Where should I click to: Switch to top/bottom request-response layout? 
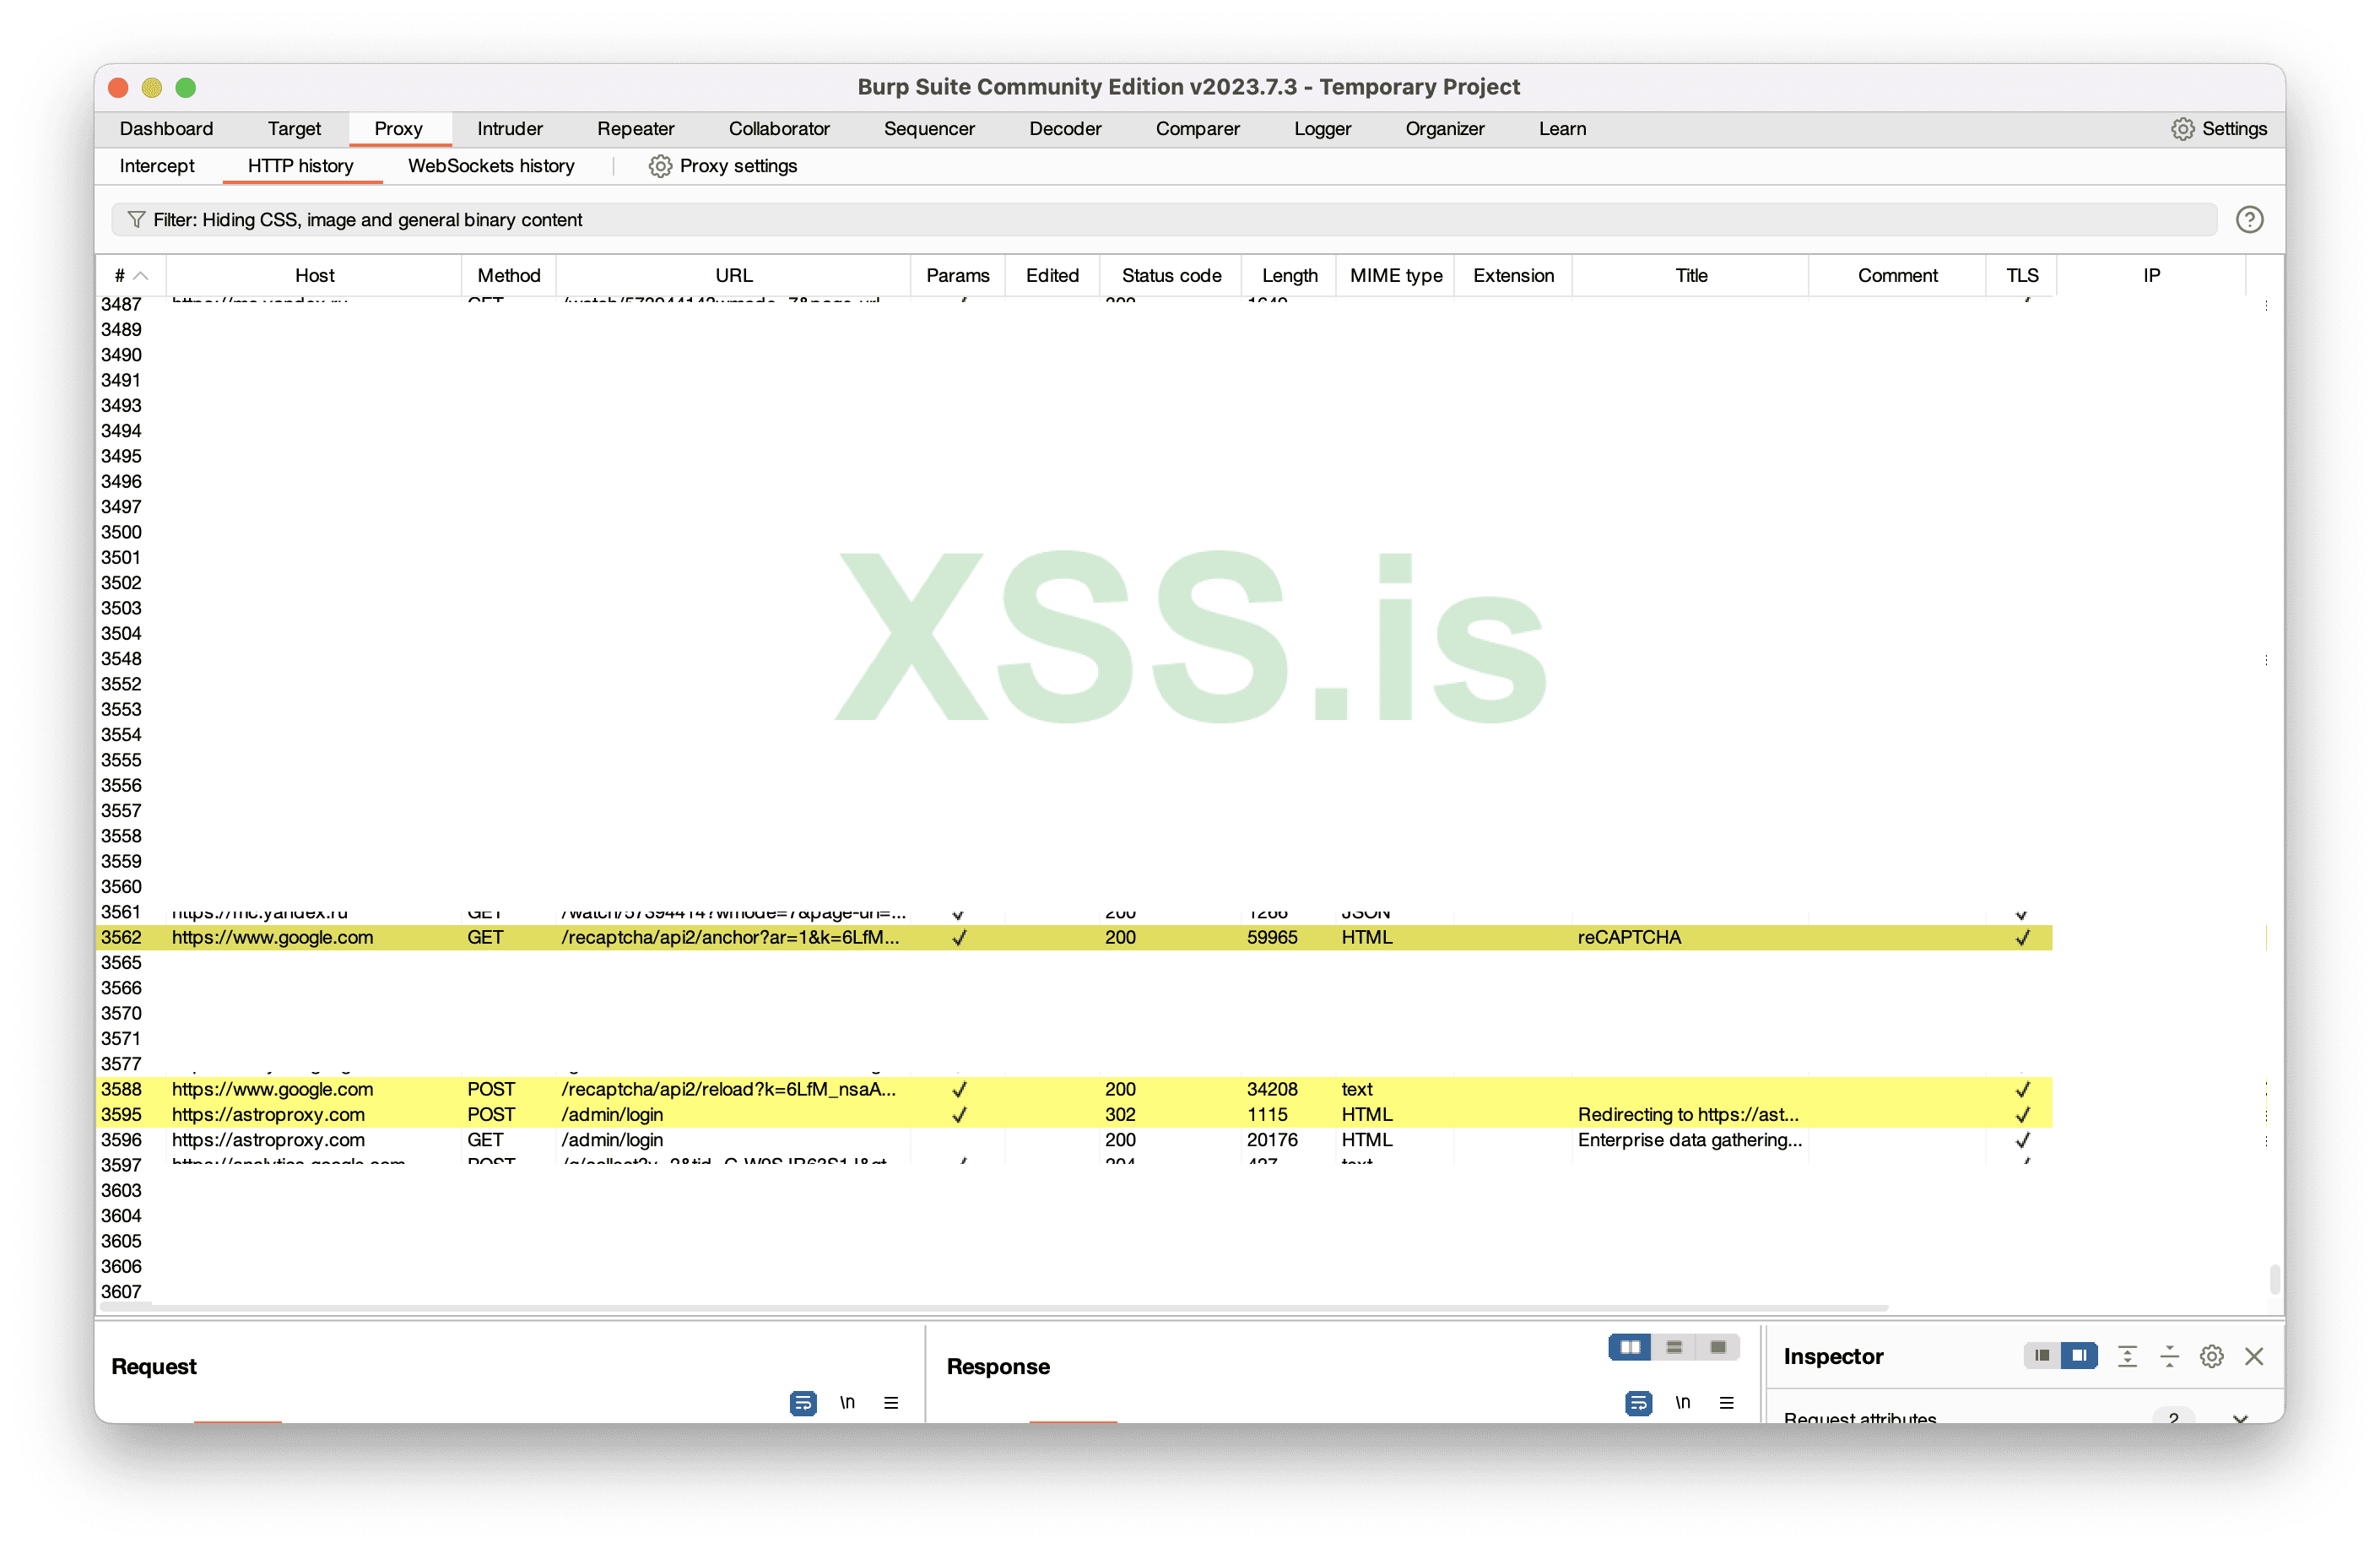1674,1347
